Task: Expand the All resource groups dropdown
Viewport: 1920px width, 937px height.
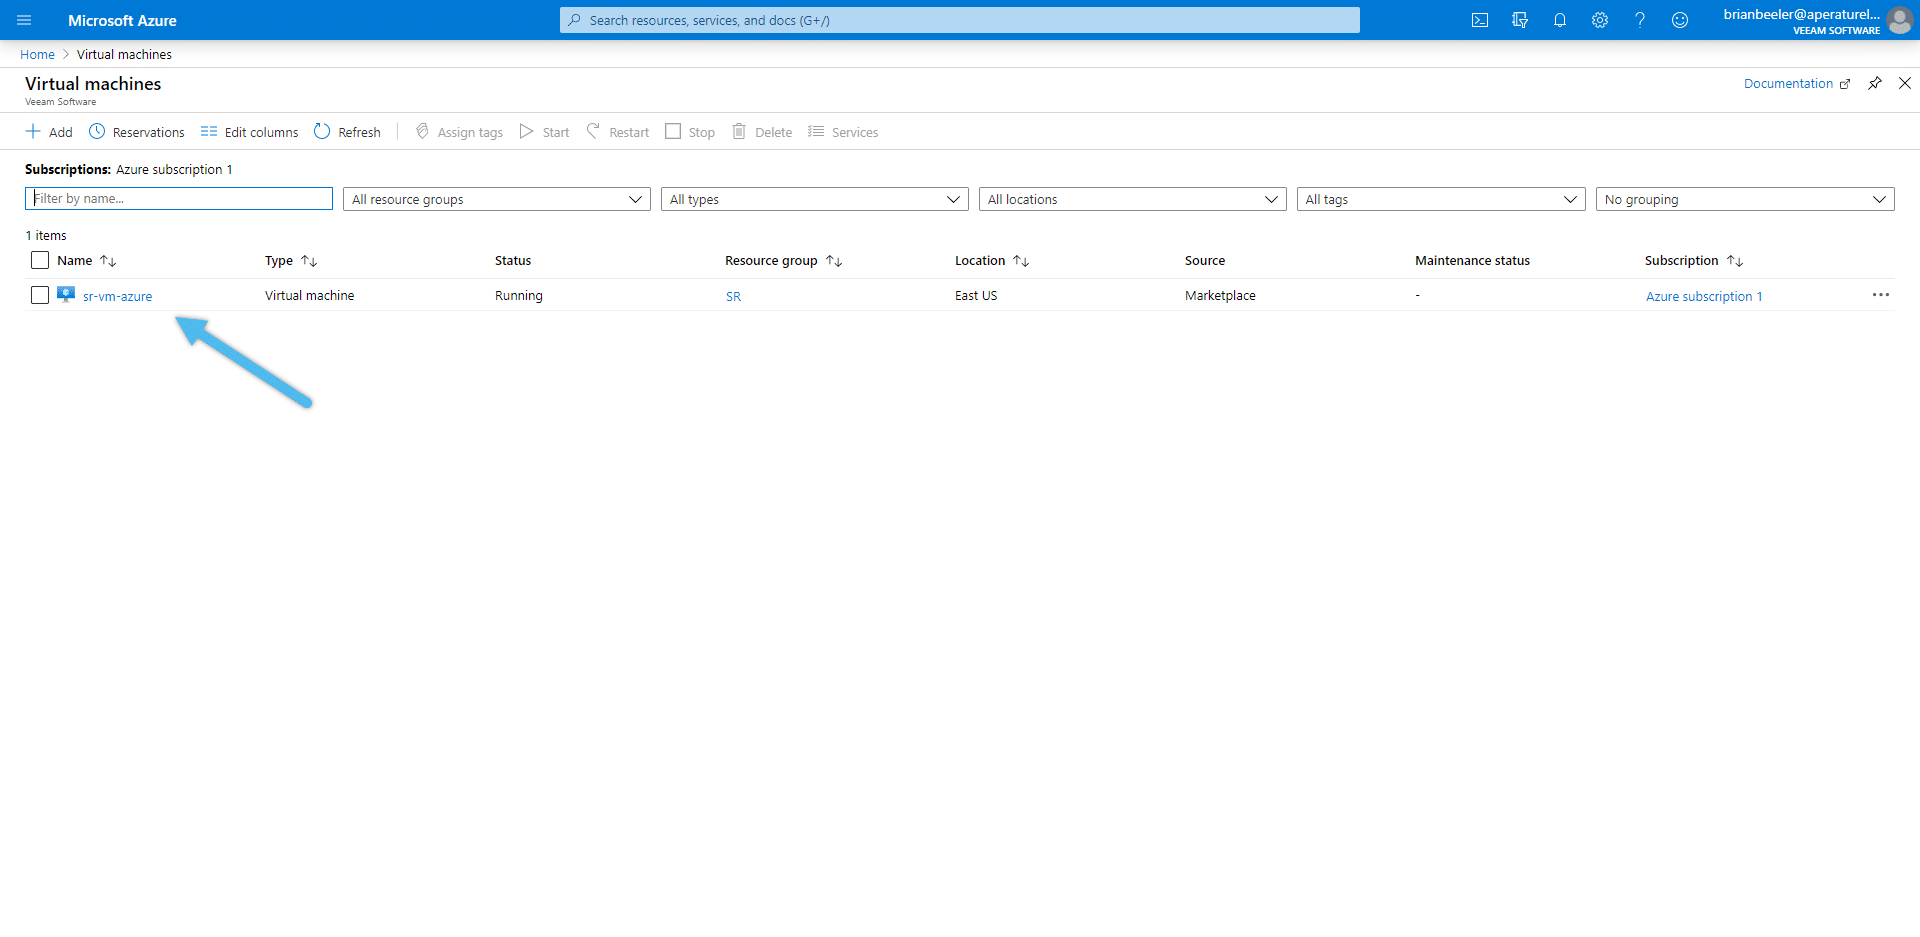Action: [497, 199]
